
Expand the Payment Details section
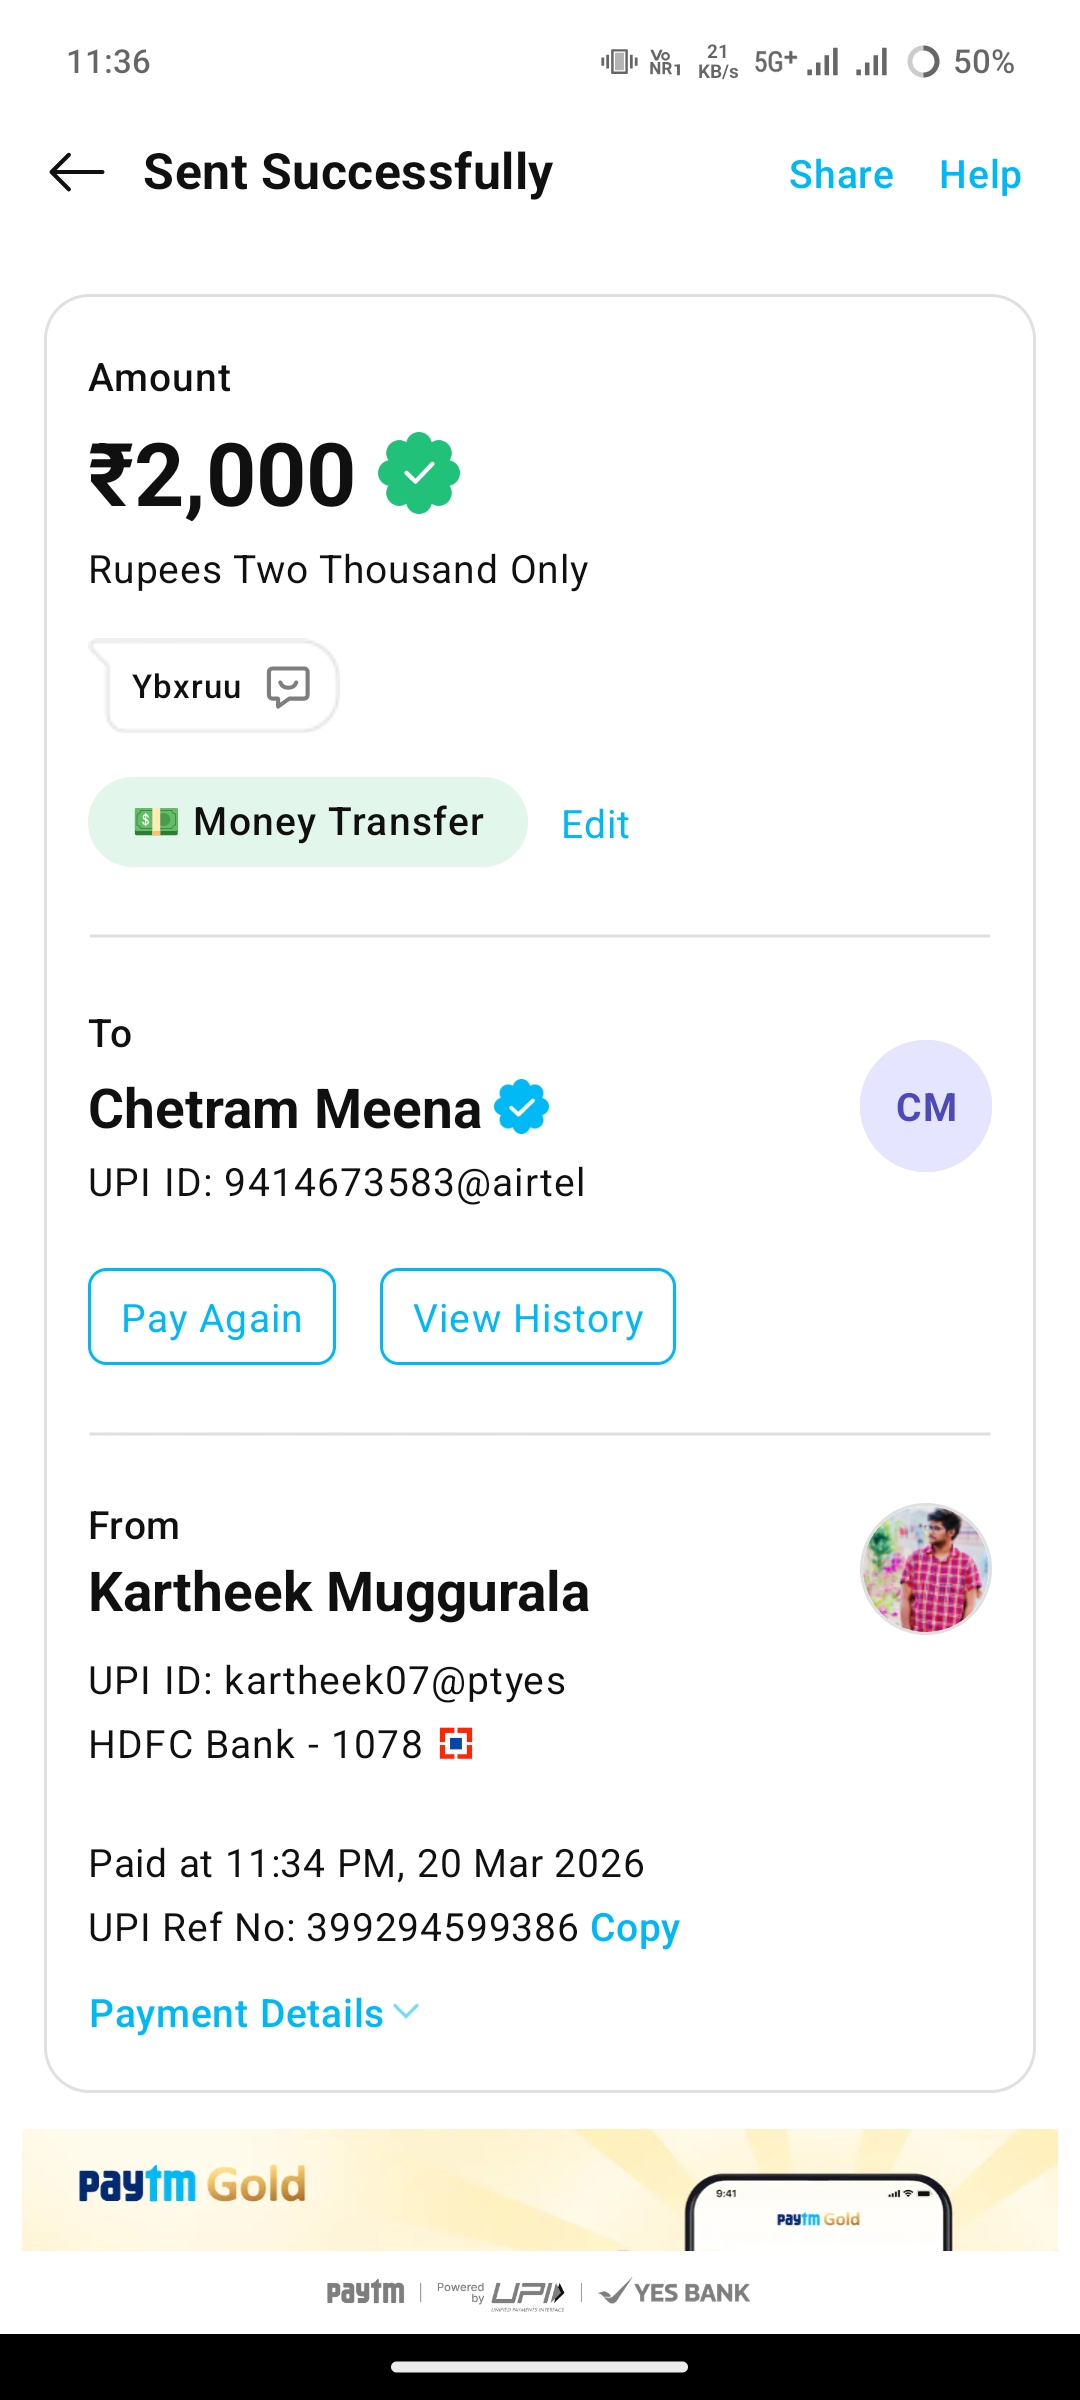(x=237, y=2013)
